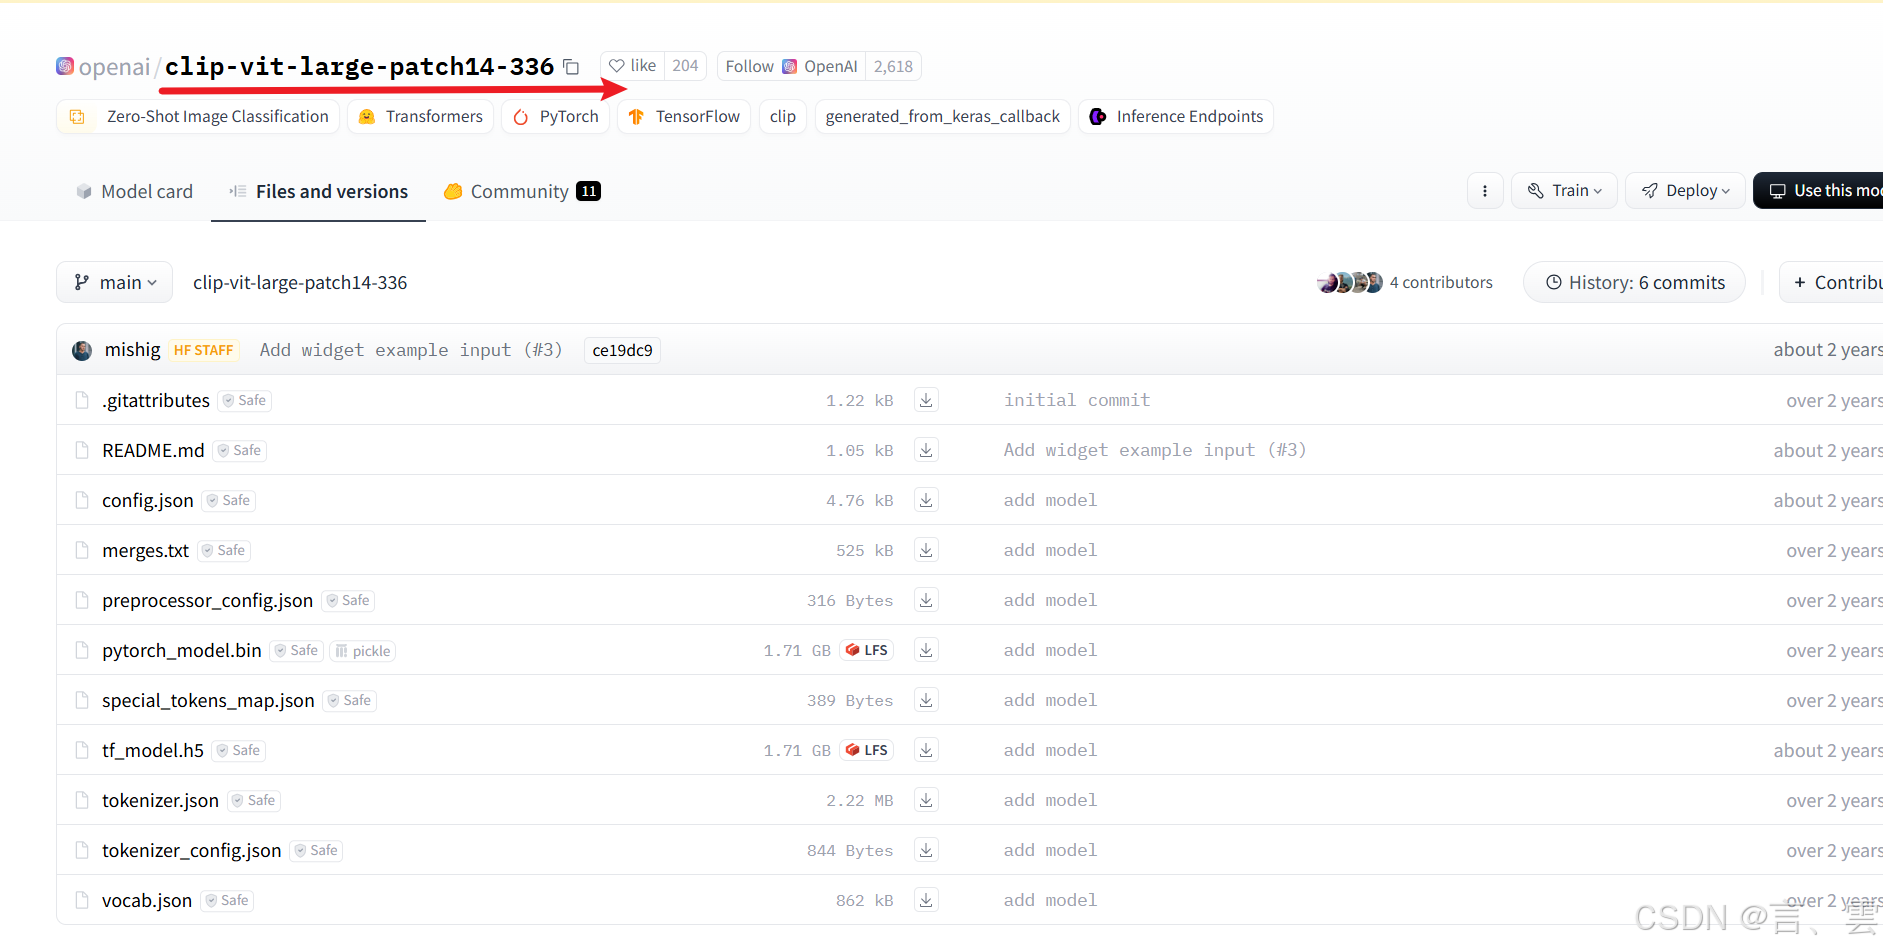This screenshot has width=1883, height=950.
Task: Click the LFS badge on pytorch_model.bin
Action: tap(866, 650)
